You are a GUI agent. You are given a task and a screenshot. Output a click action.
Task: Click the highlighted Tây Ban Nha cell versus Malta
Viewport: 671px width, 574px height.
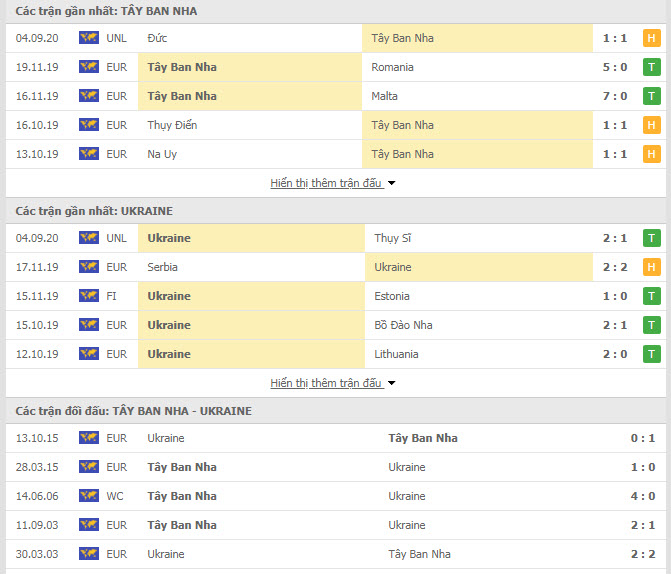coord(250,96)
